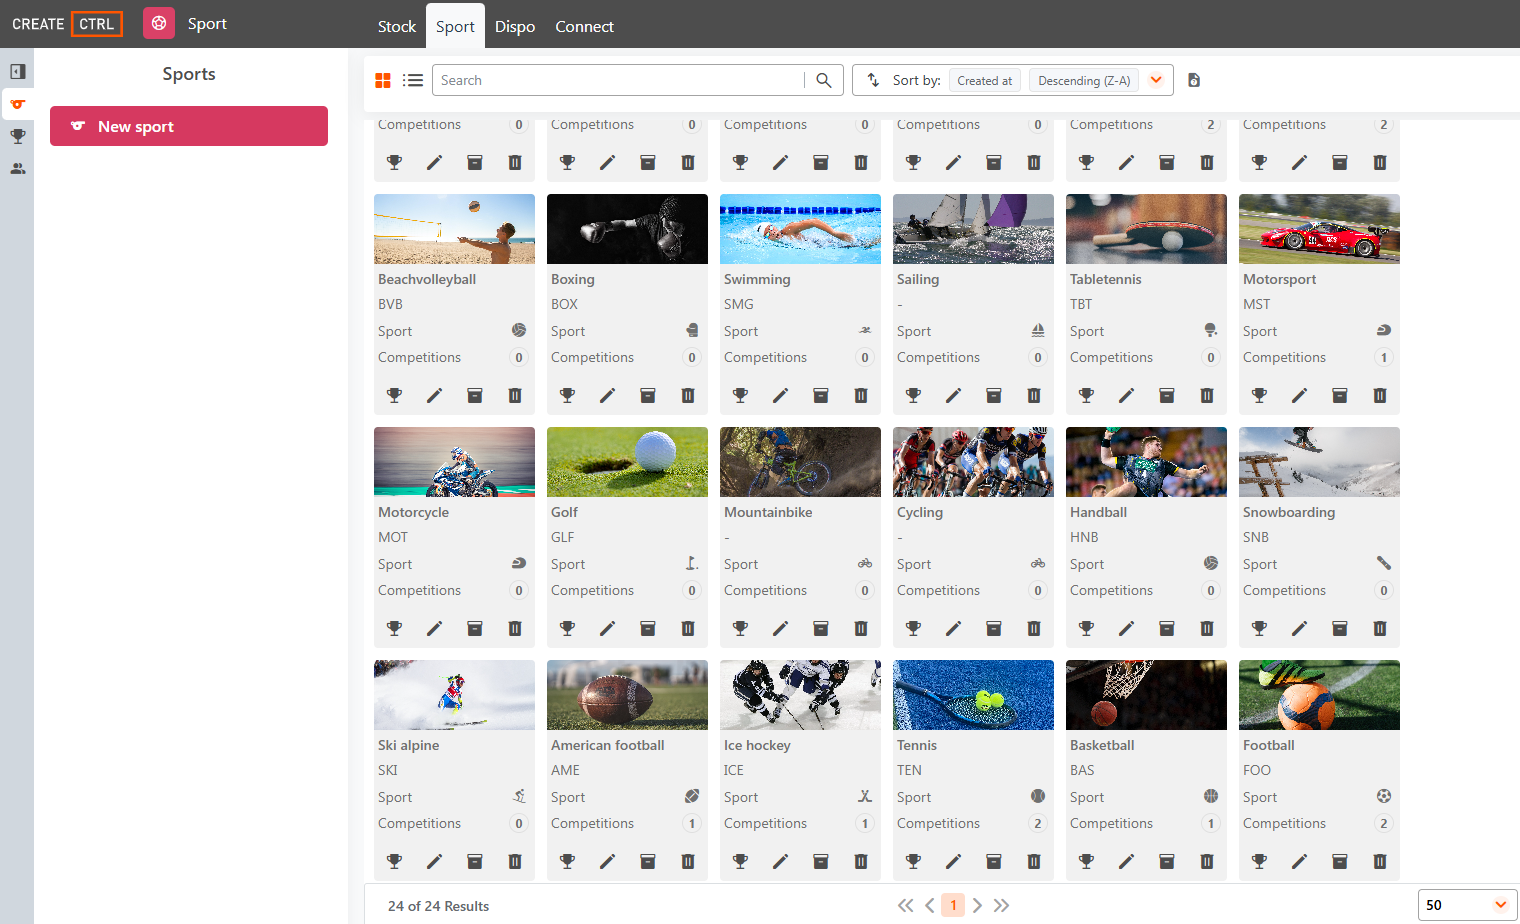Click the CREATE CTRL logo
Image resolution: width=1520 pixels, height=924 pixels.
(67, 24)
